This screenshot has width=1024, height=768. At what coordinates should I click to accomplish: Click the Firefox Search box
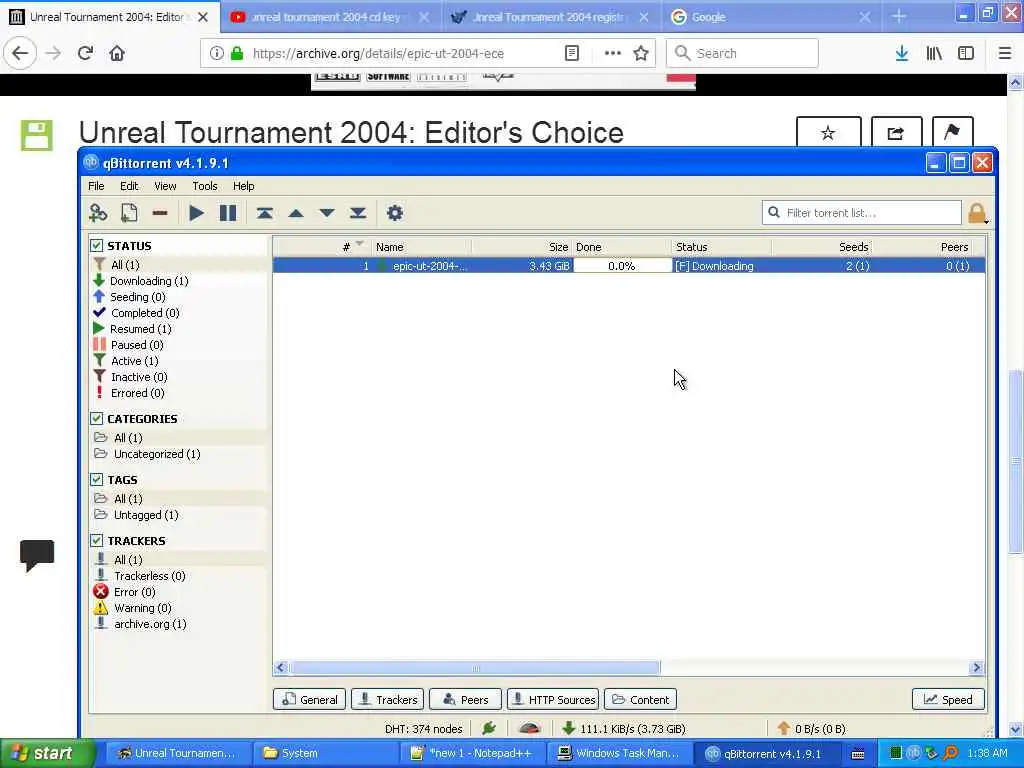743,54
